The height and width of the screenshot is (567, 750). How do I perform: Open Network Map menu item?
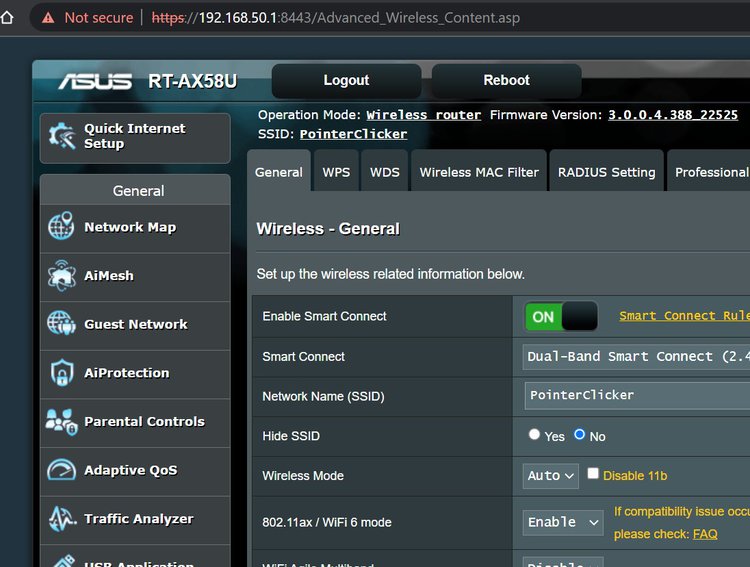135,228
